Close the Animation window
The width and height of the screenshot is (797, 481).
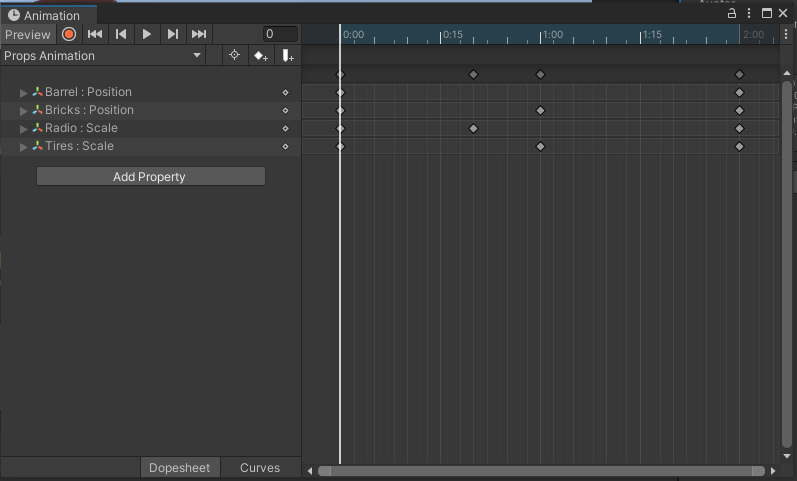[783, 13]
